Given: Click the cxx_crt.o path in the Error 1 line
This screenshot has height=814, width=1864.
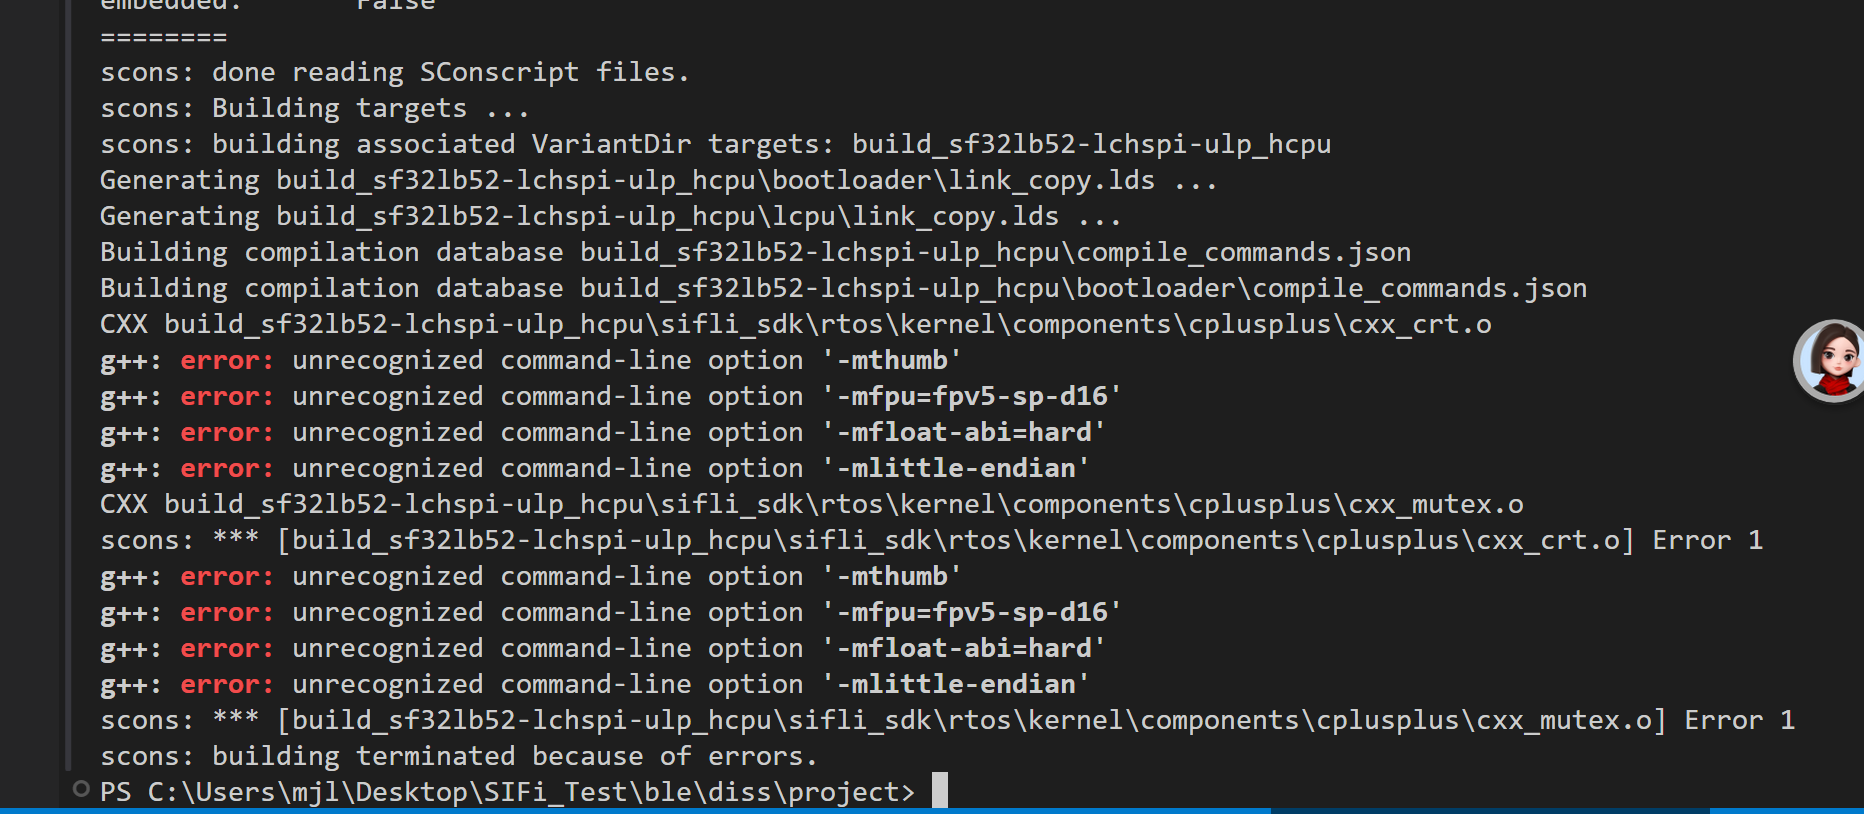Looking at the screenshot, I should pos(955,541).
